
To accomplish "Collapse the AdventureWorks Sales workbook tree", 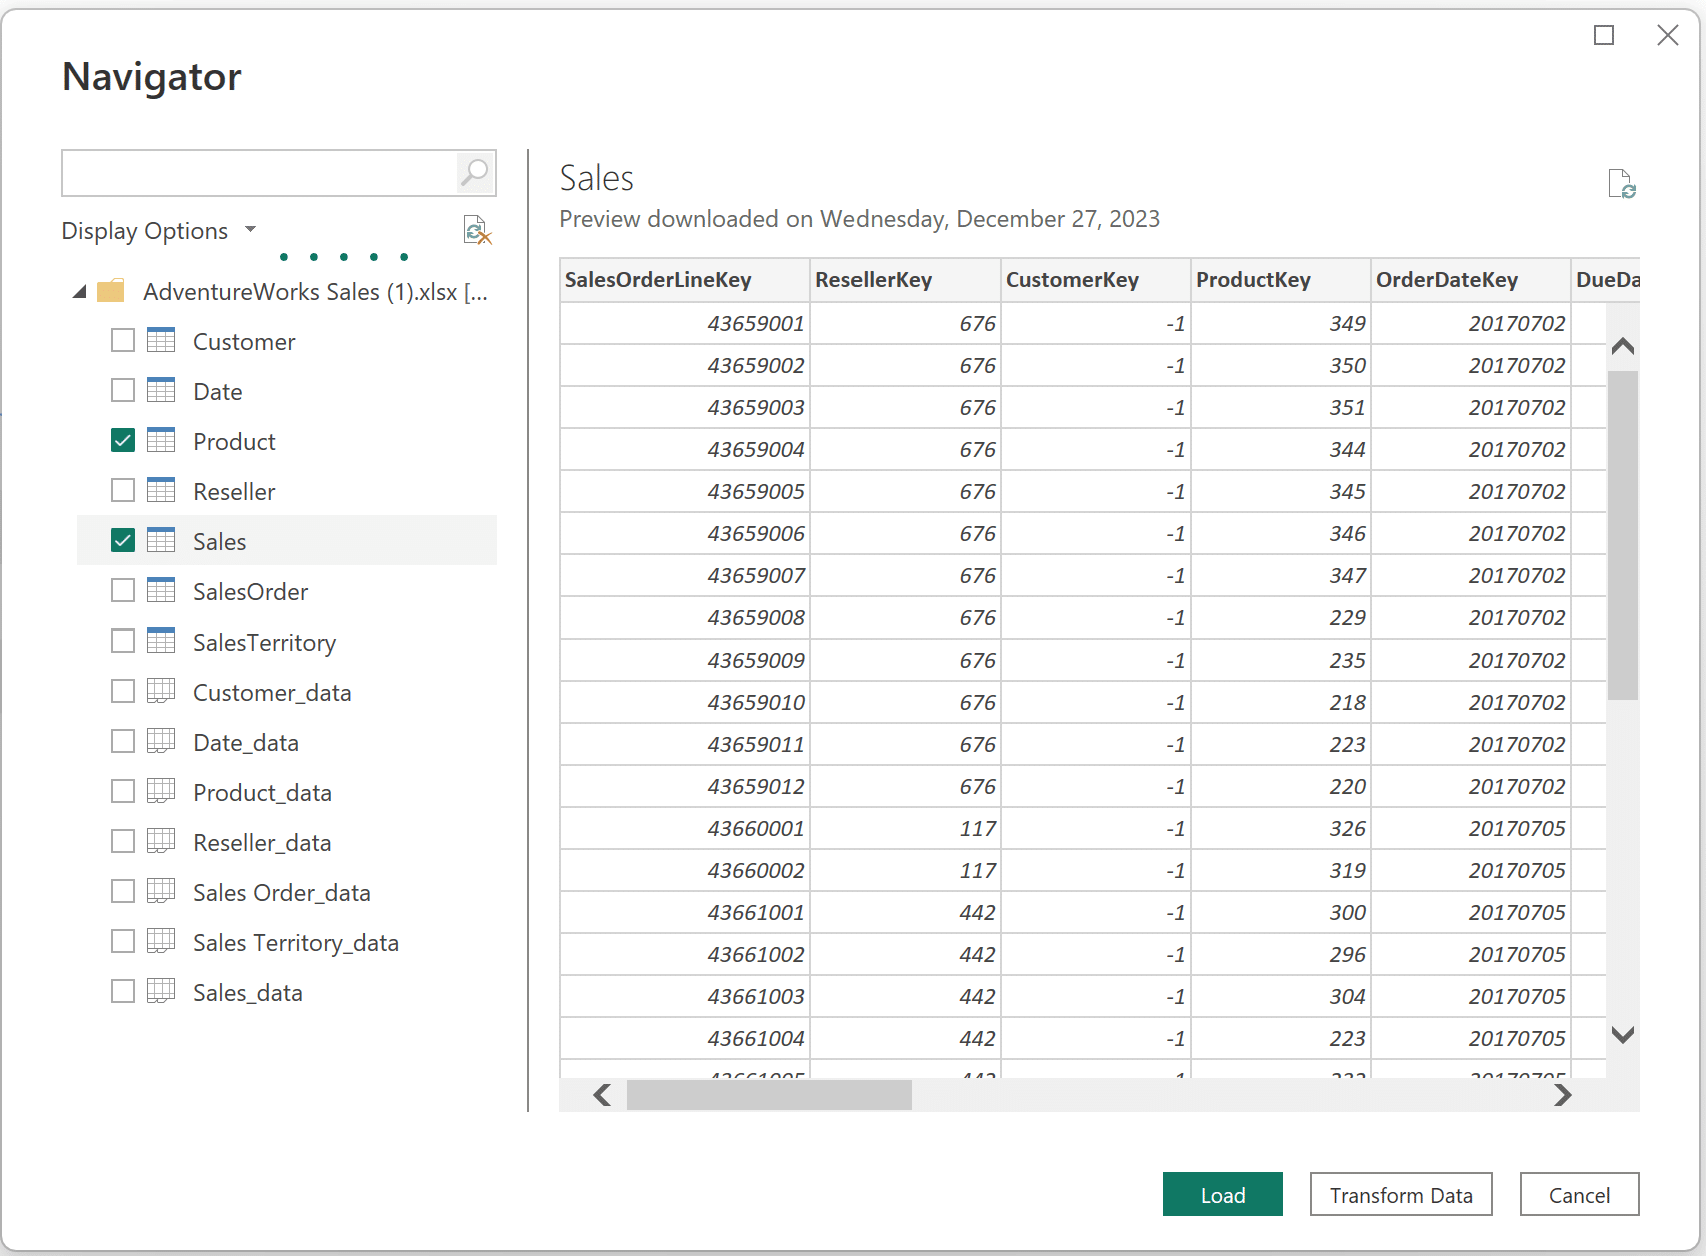I will (80, 292).
